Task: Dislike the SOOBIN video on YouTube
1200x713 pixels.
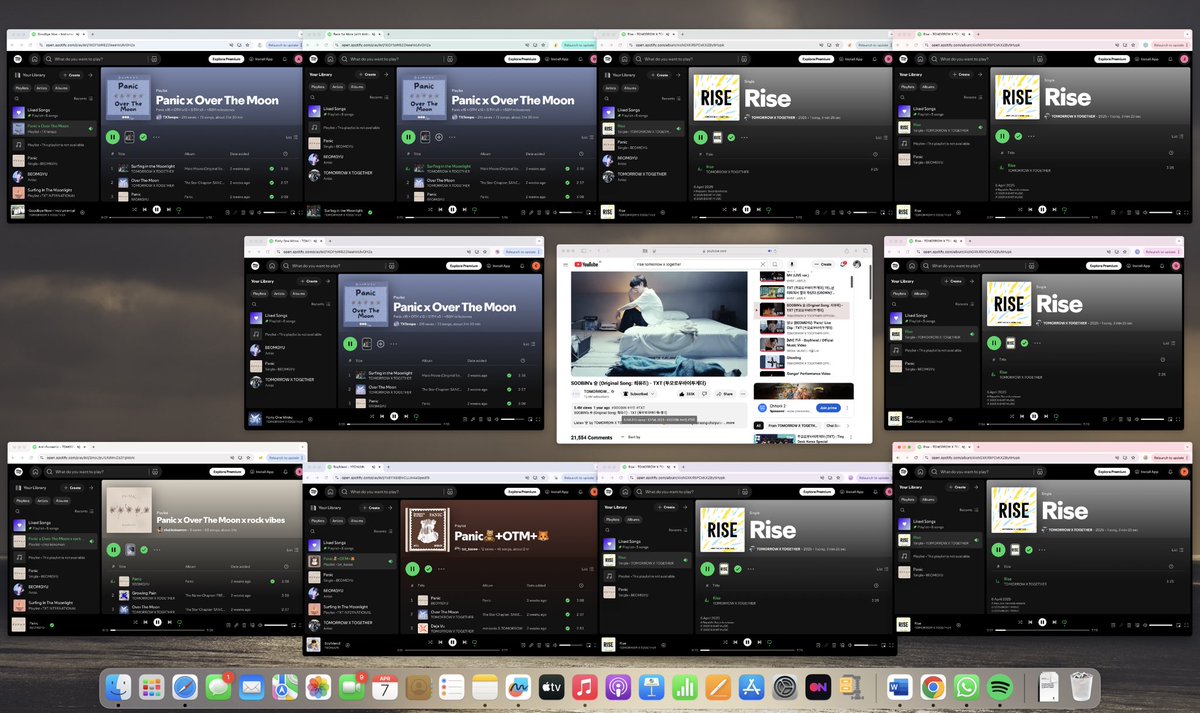Action: 704,394
